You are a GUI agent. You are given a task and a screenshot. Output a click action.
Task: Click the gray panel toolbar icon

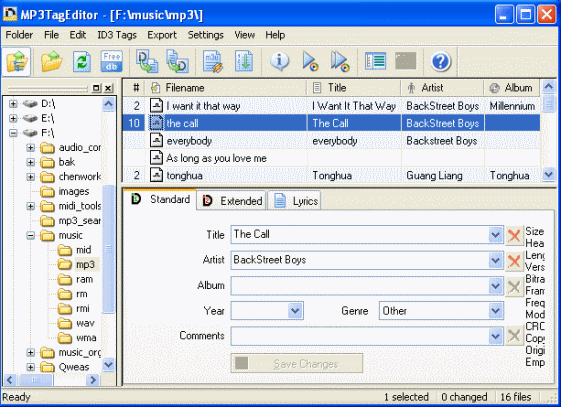(x=406, y=61)
